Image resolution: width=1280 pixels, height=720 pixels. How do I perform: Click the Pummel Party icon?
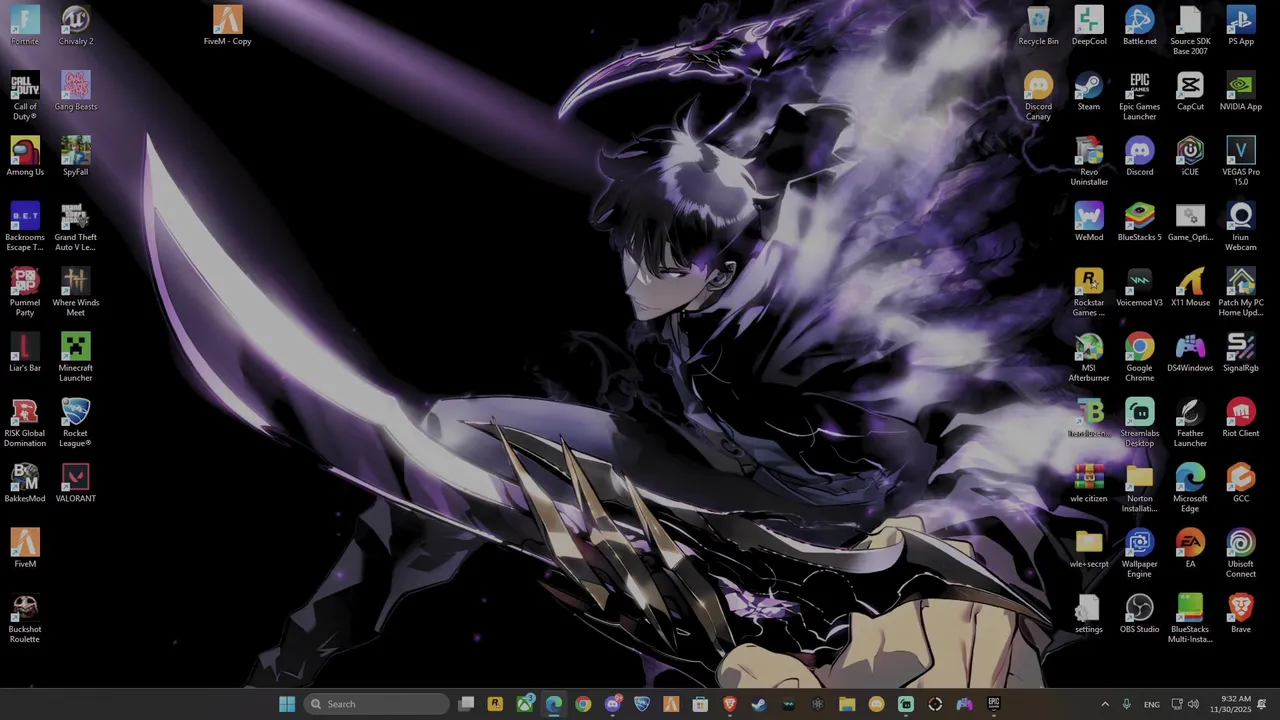(x=25, y=292)
